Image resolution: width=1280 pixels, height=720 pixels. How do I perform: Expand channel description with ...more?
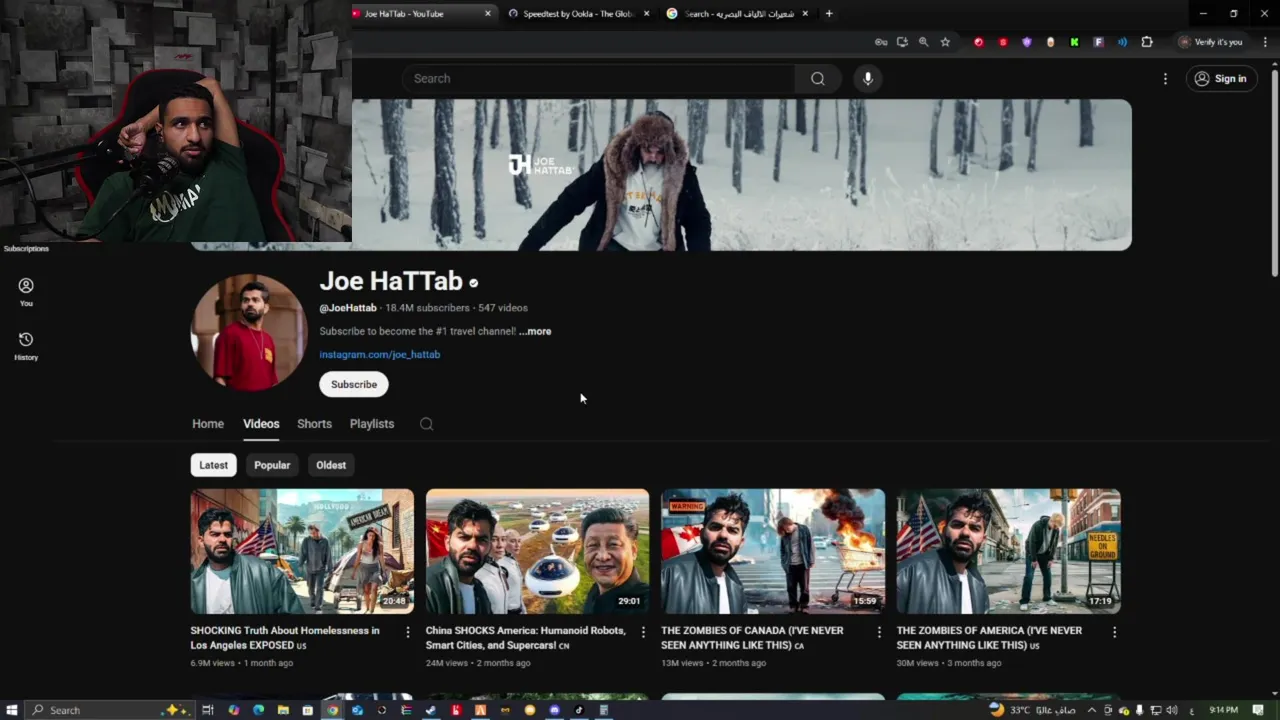535,331
